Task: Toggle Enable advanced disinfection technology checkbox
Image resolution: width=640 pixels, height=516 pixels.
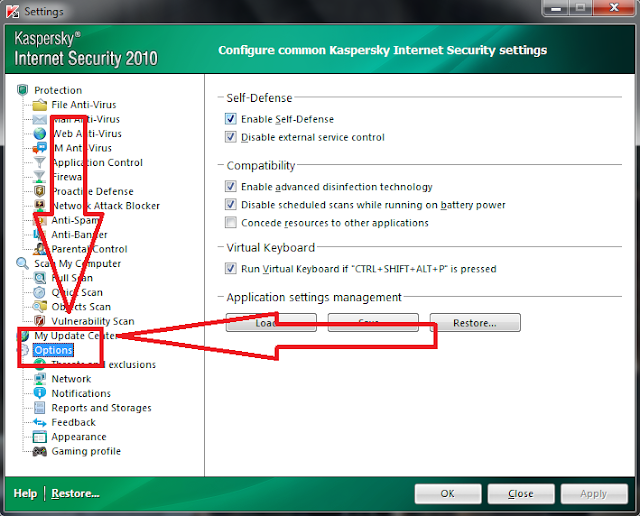Action: click(231, 187)
